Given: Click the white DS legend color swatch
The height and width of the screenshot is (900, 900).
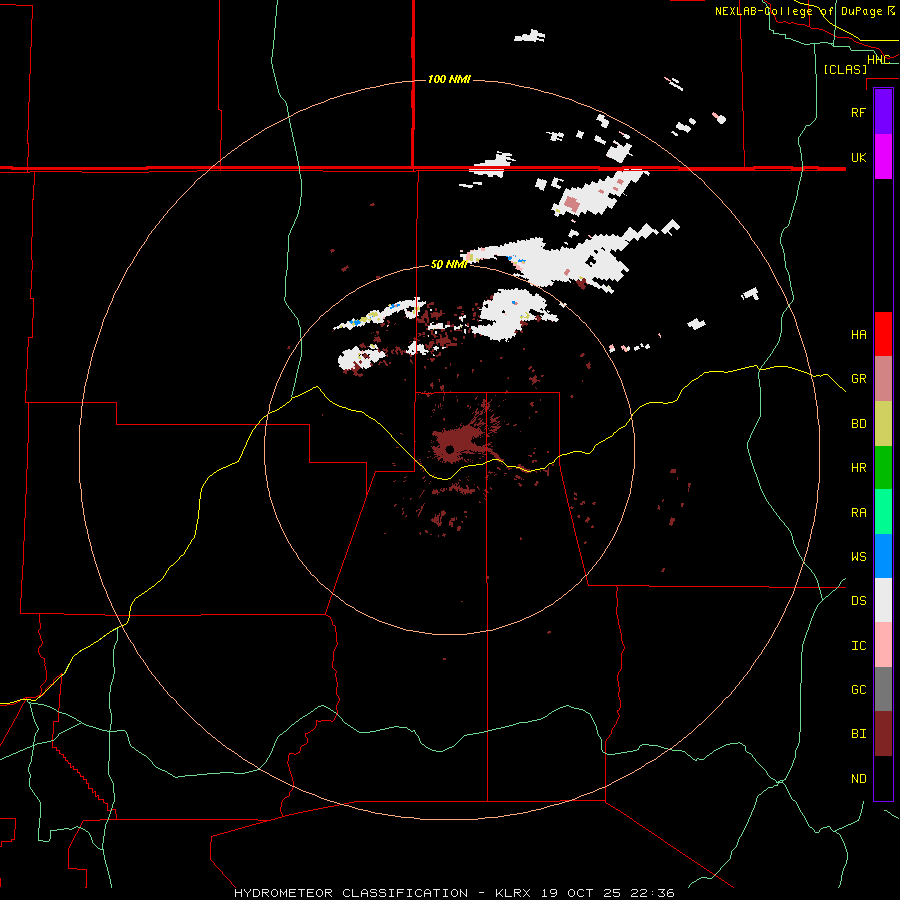Looking at the screenshot, I should (883, 600).
